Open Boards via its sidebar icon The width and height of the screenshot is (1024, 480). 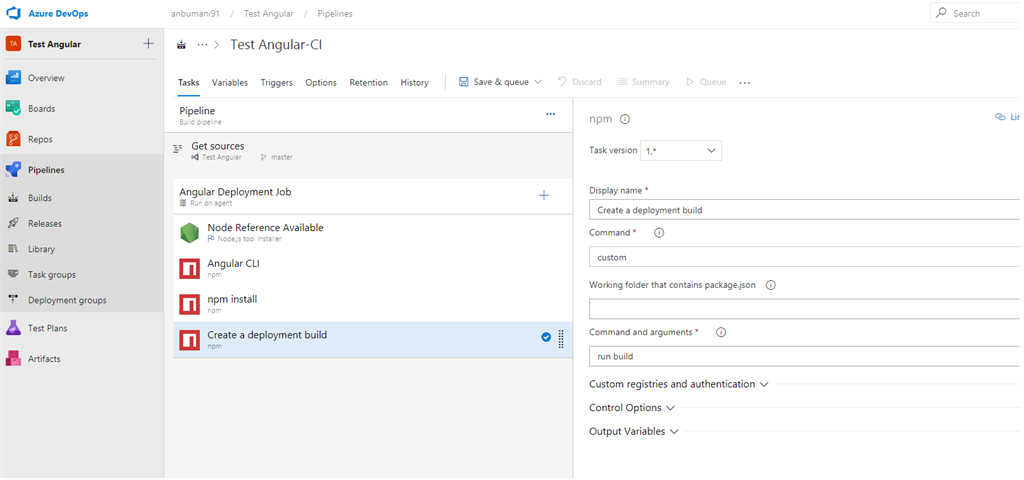tap(14, 108)
